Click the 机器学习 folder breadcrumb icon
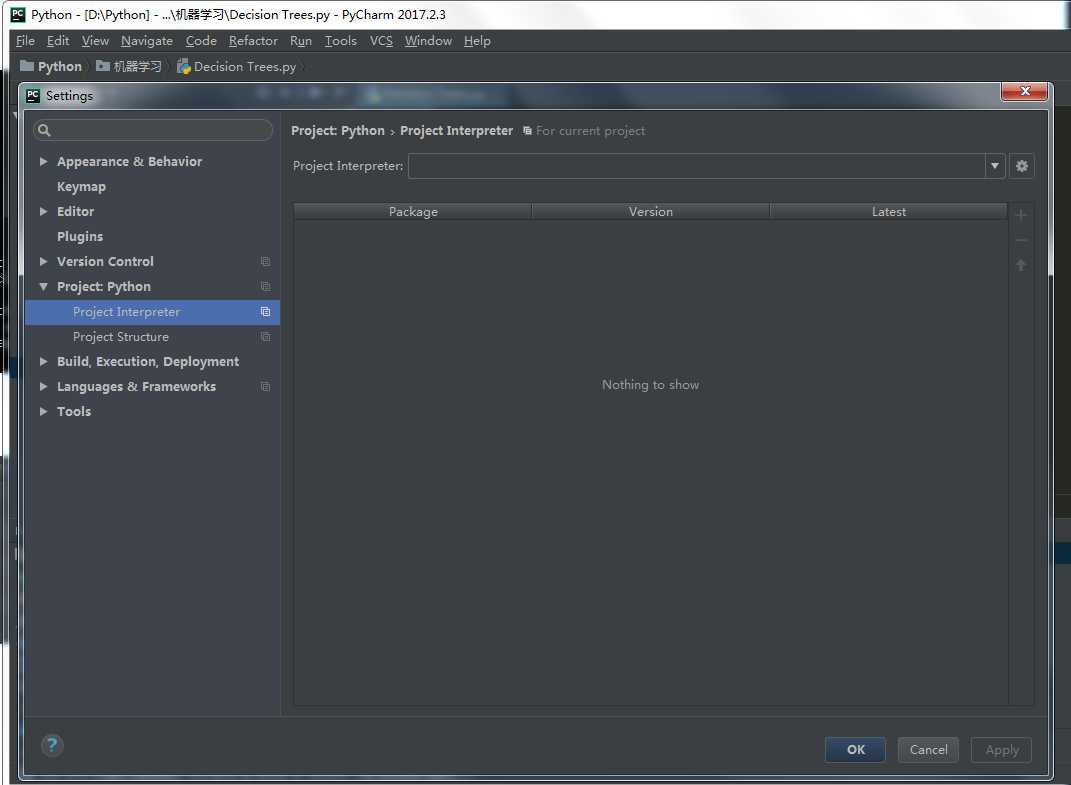The height and width of the screenshot is (785, 1071). [x=102, y=66]
